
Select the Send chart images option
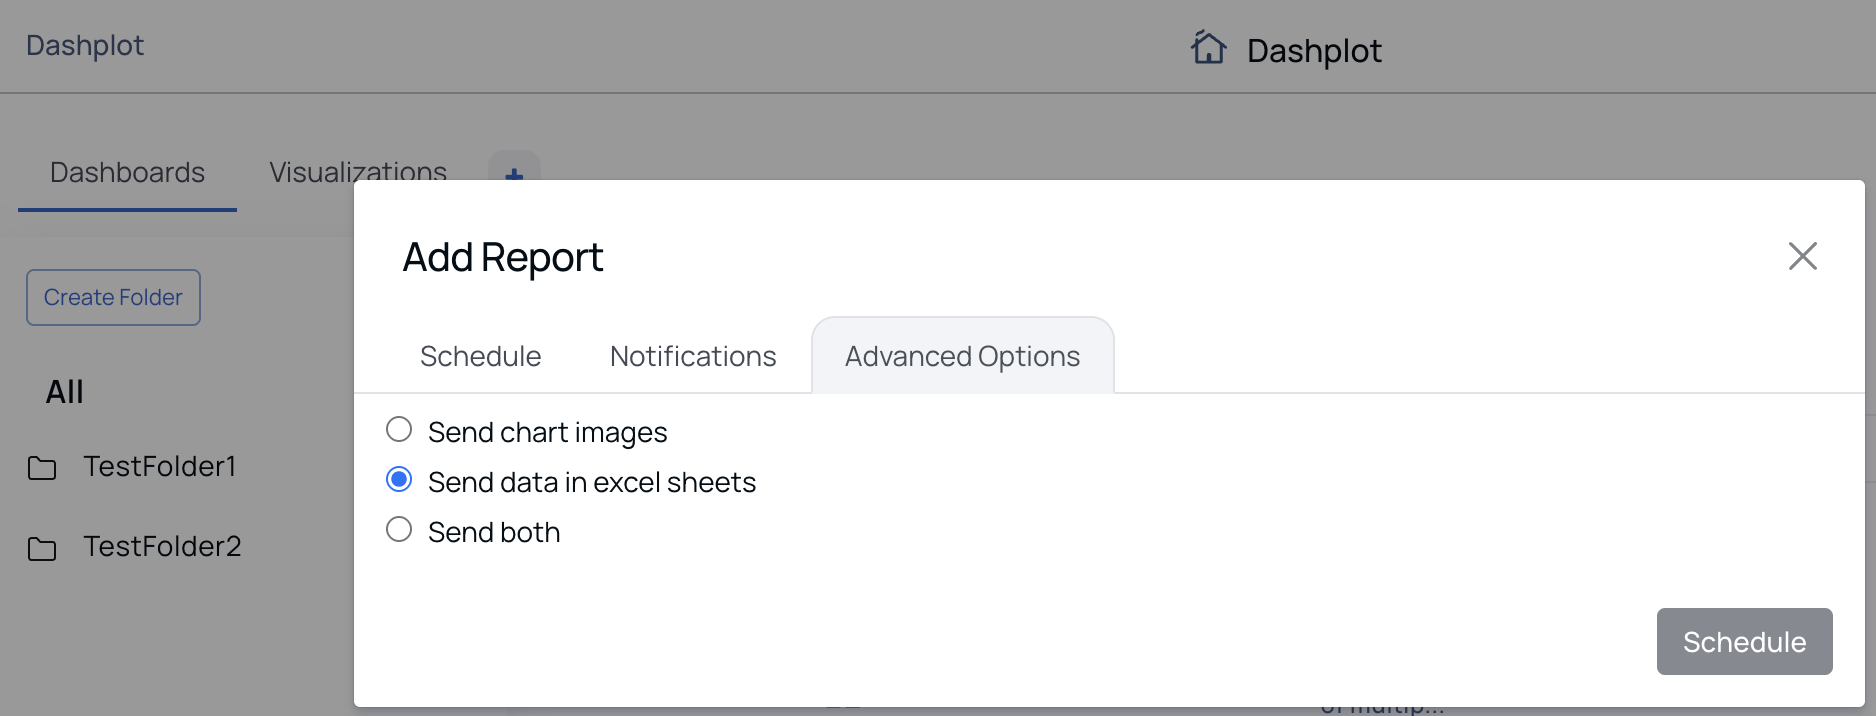[x=399, y=430]
